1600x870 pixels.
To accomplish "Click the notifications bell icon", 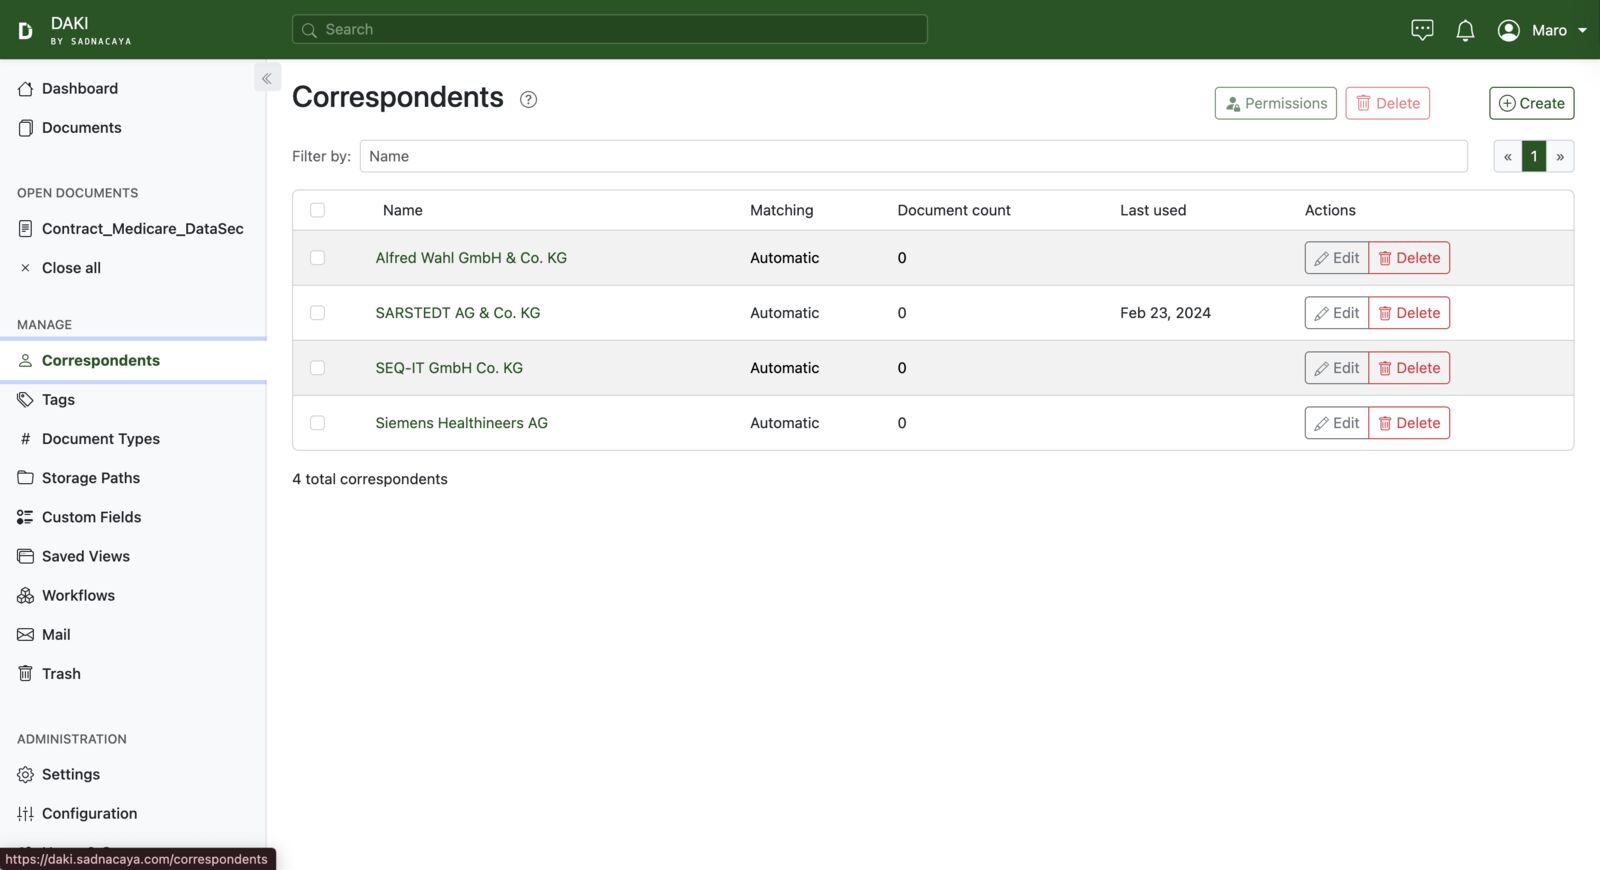I will pyautogui.click(x=1465, y=30).
